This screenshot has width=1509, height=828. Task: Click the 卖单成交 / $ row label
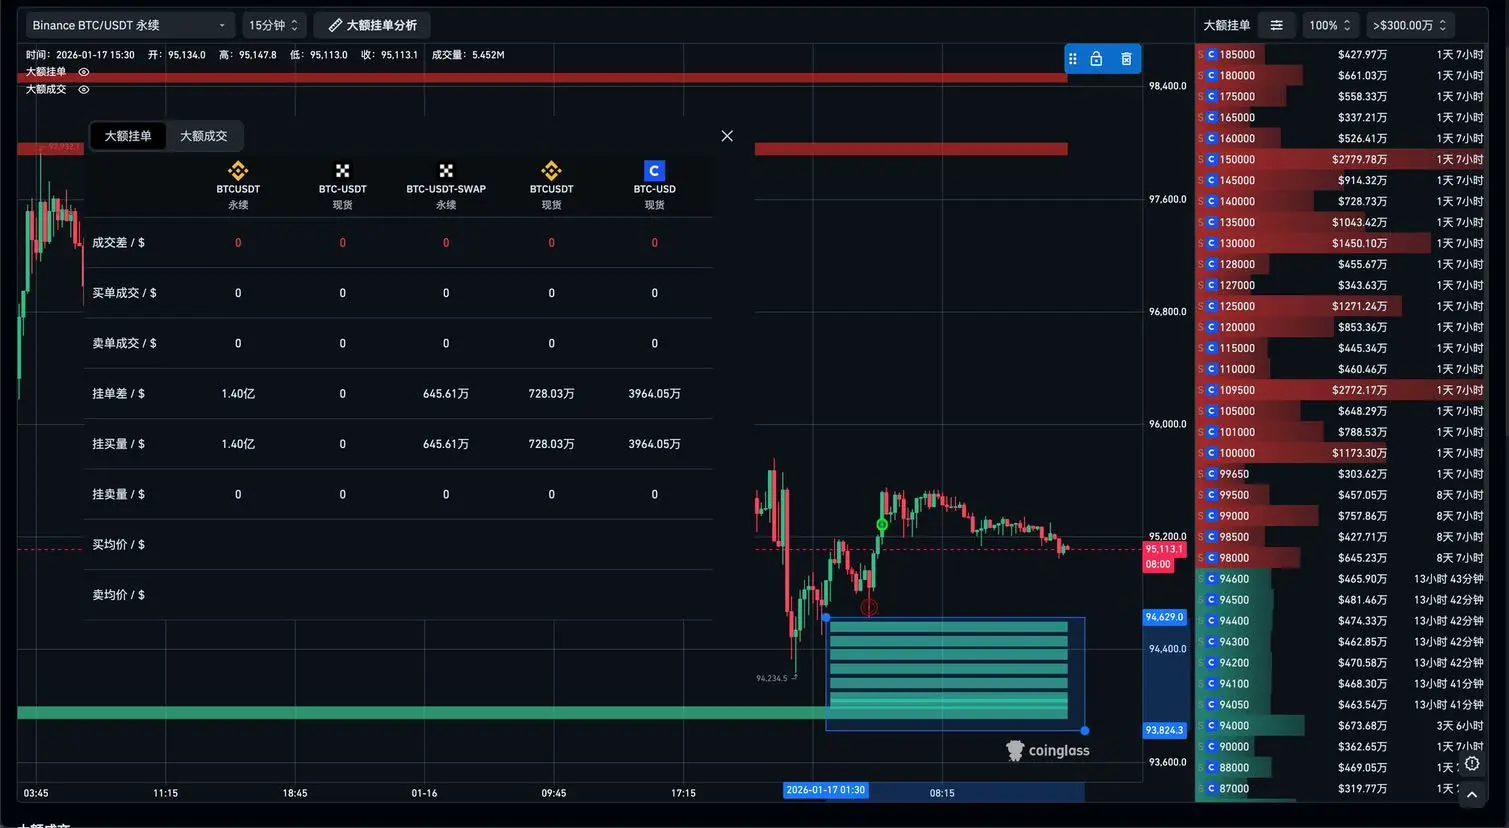coord(124,343)
